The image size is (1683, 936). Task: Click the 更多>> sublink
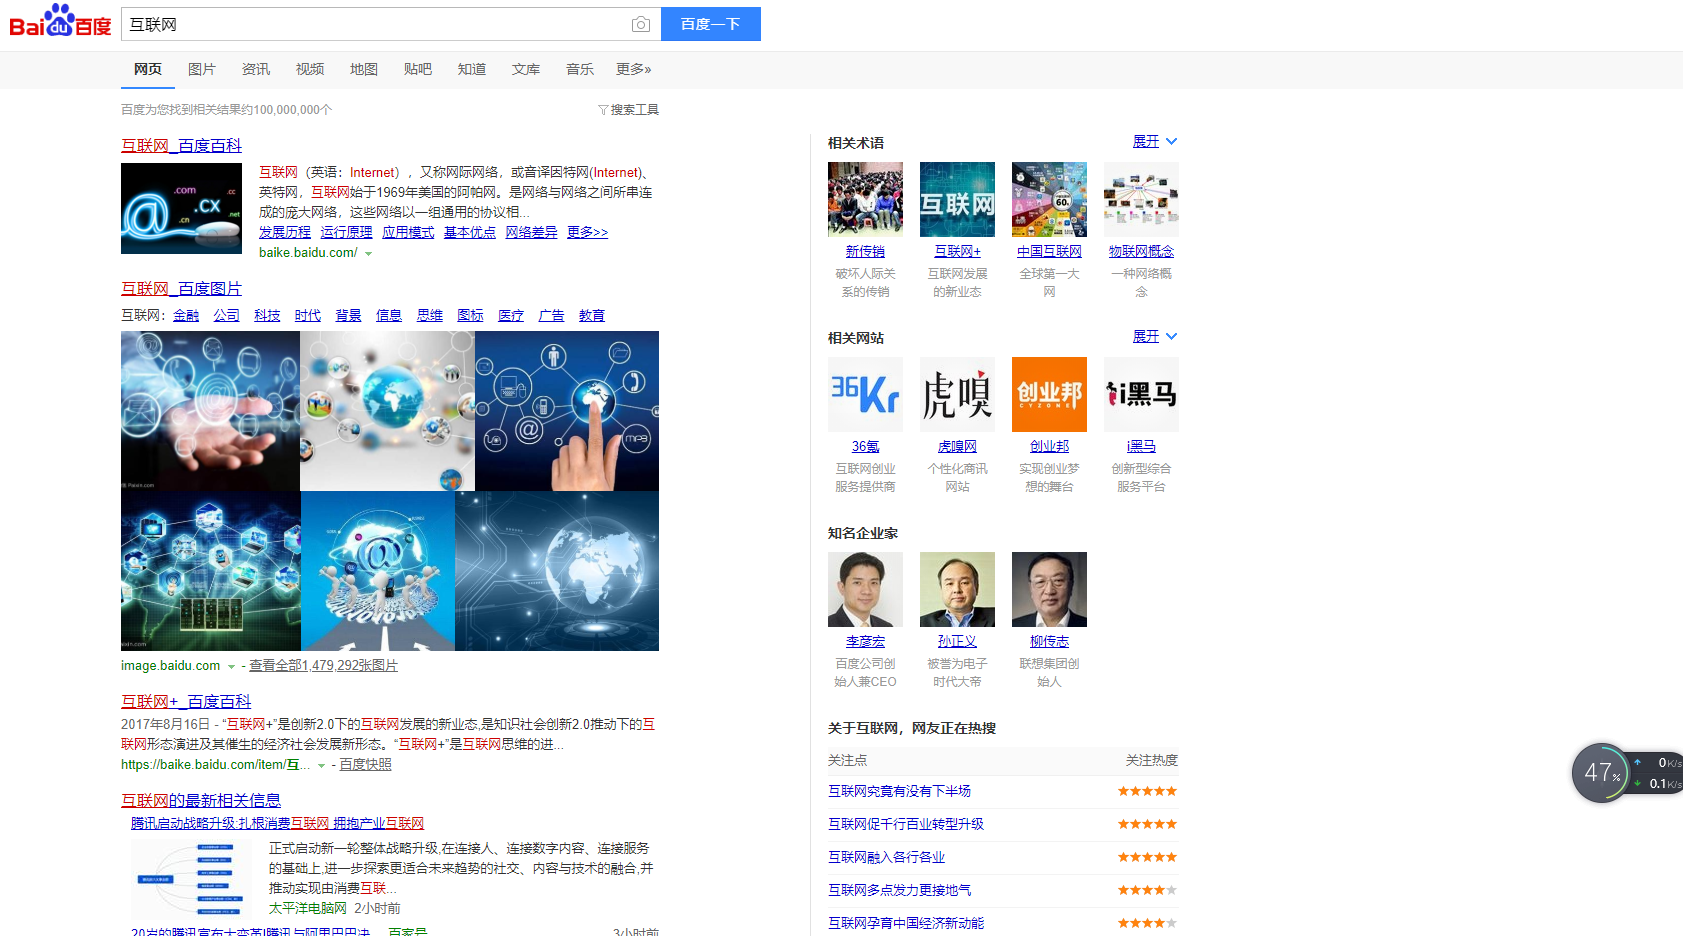[x=588, y=232]
